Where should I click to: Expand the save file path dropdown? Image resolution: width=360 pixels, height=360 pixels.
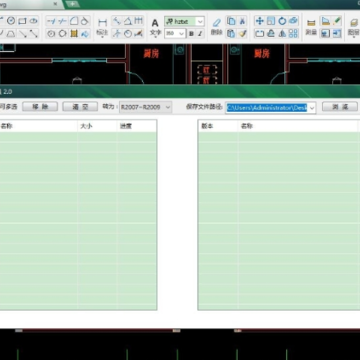tap(312, 108)
